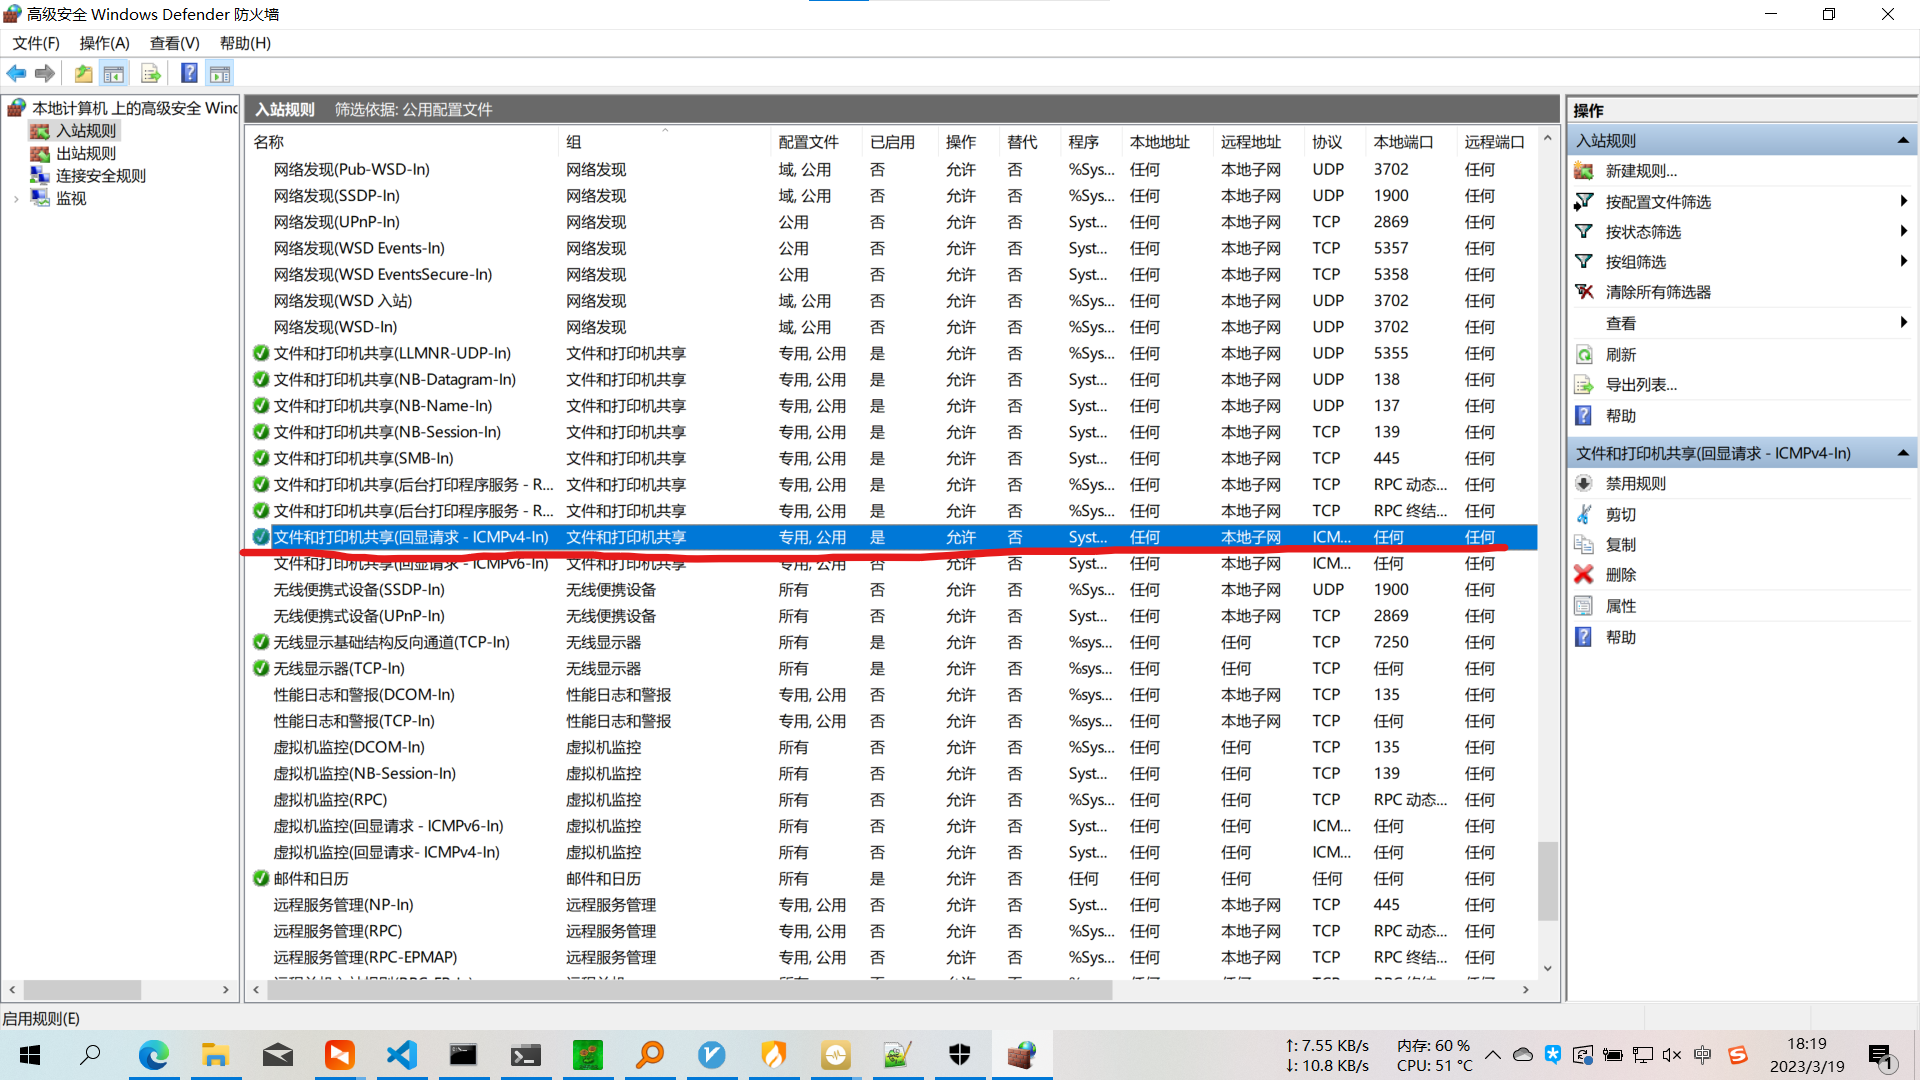Click the New Rule icon in the Actions pane
The image size is (1920, 1080).
coord(1584,171)
